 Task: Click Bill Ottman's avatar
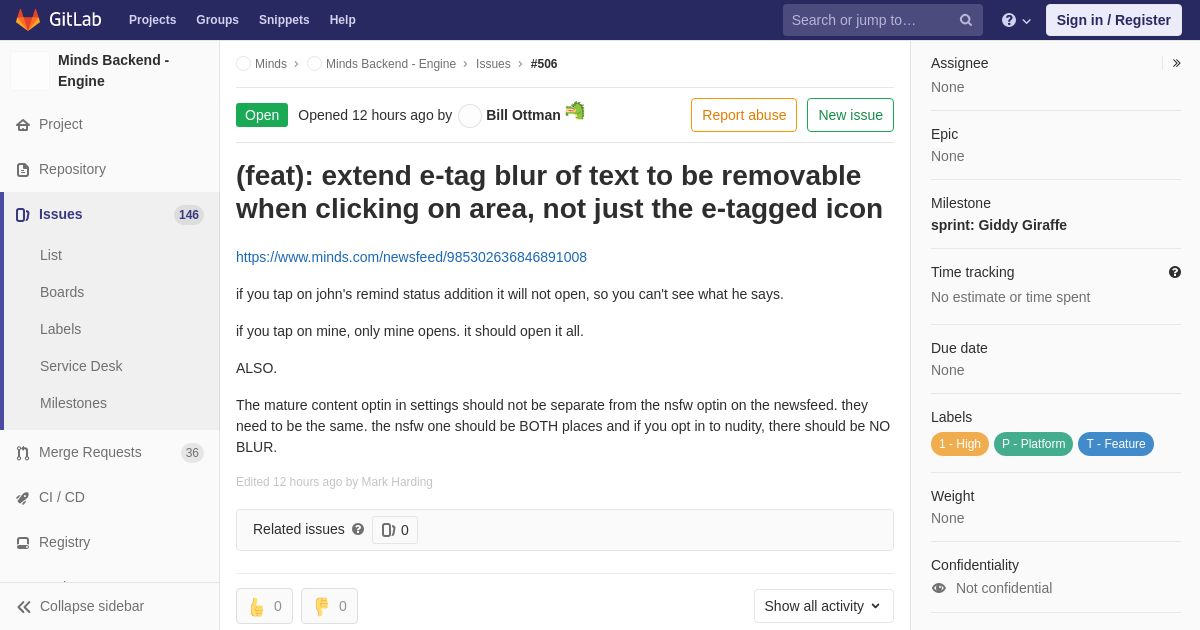pos(470,116)
